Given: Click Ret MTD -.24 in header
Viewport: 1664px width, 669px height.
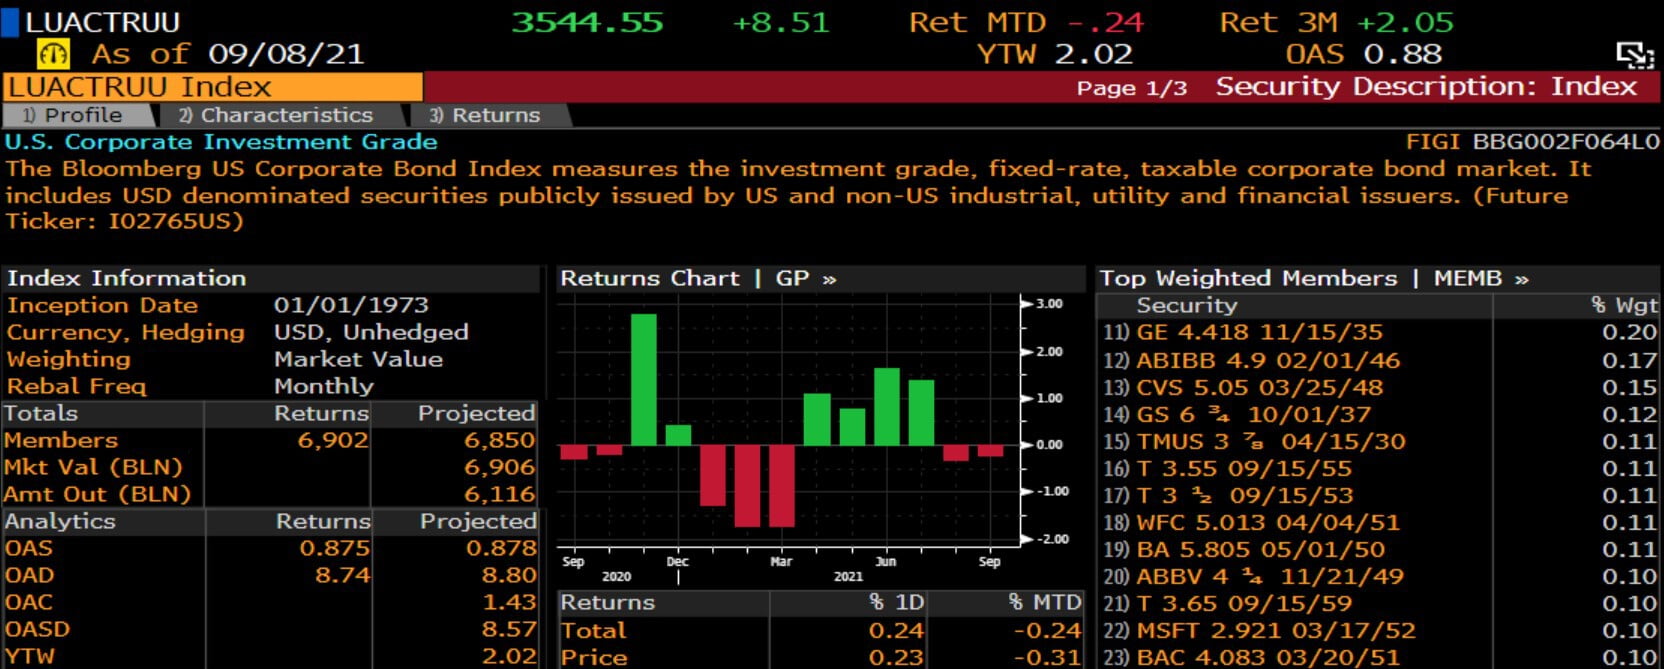Looking at the screenshot, I should coord(1026,22).
